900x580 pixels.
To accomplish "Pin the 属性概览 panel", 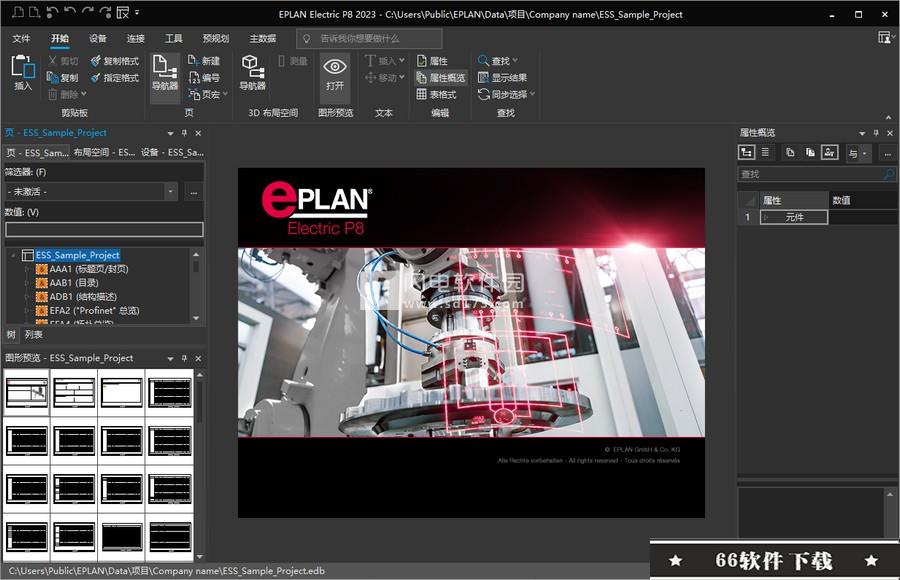I will coord(876,133).
